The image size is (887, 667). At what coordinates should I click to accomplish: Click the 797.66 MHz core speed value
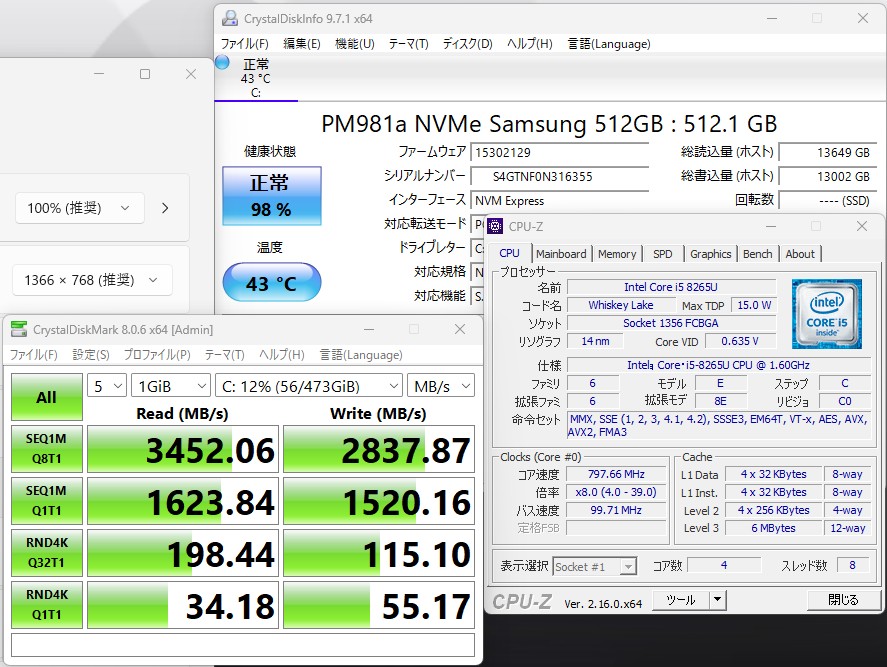tap(616, 474)
